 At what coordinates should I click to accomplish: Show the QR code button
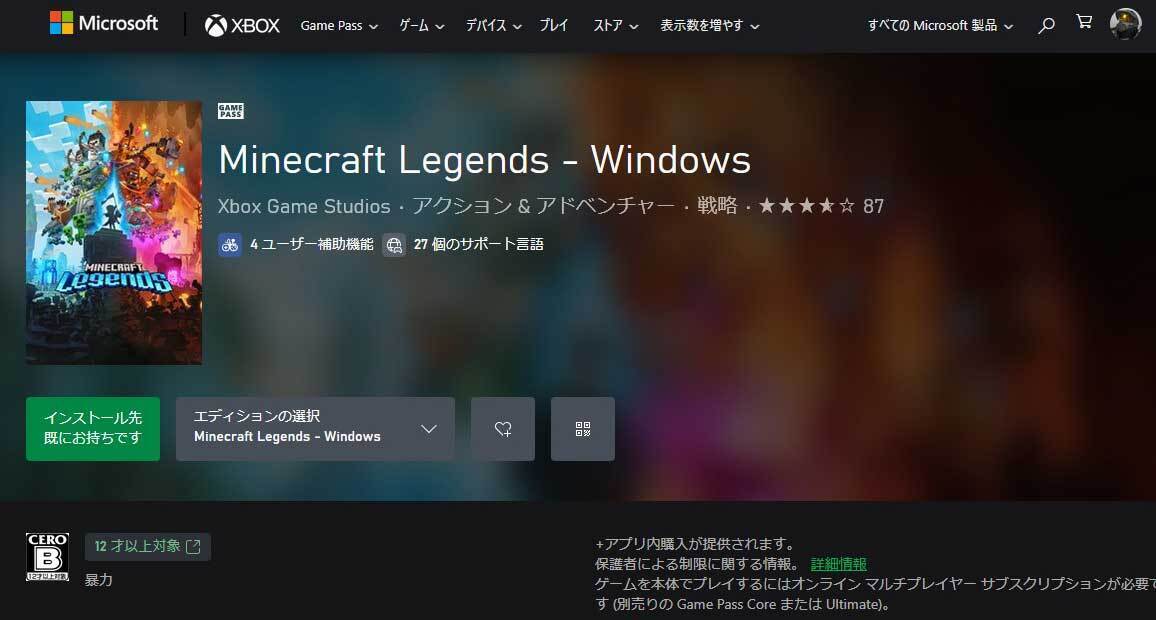pyautogui.click(x=582, y=429)
